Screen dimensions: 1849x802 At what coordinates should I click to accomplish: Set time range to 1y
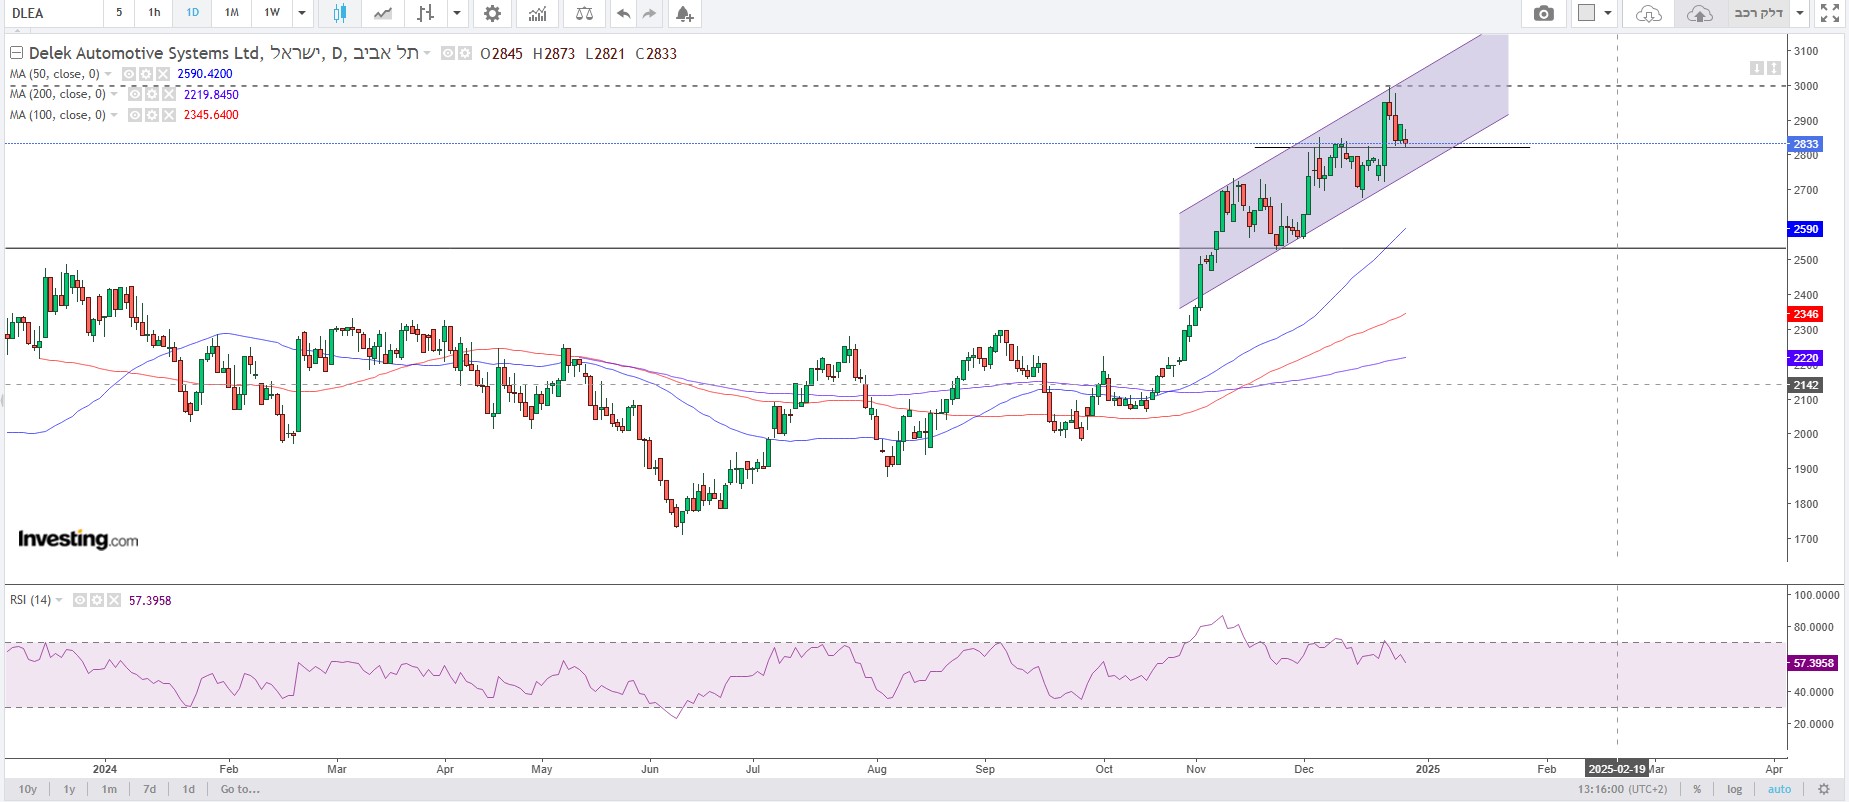point(69,789)
